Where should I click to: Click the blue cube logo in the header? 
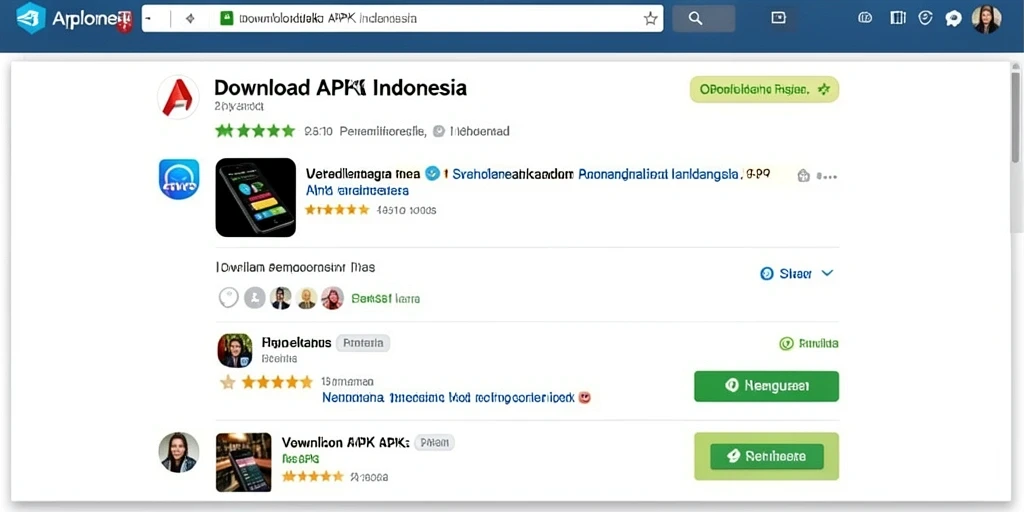pos(31,18)
